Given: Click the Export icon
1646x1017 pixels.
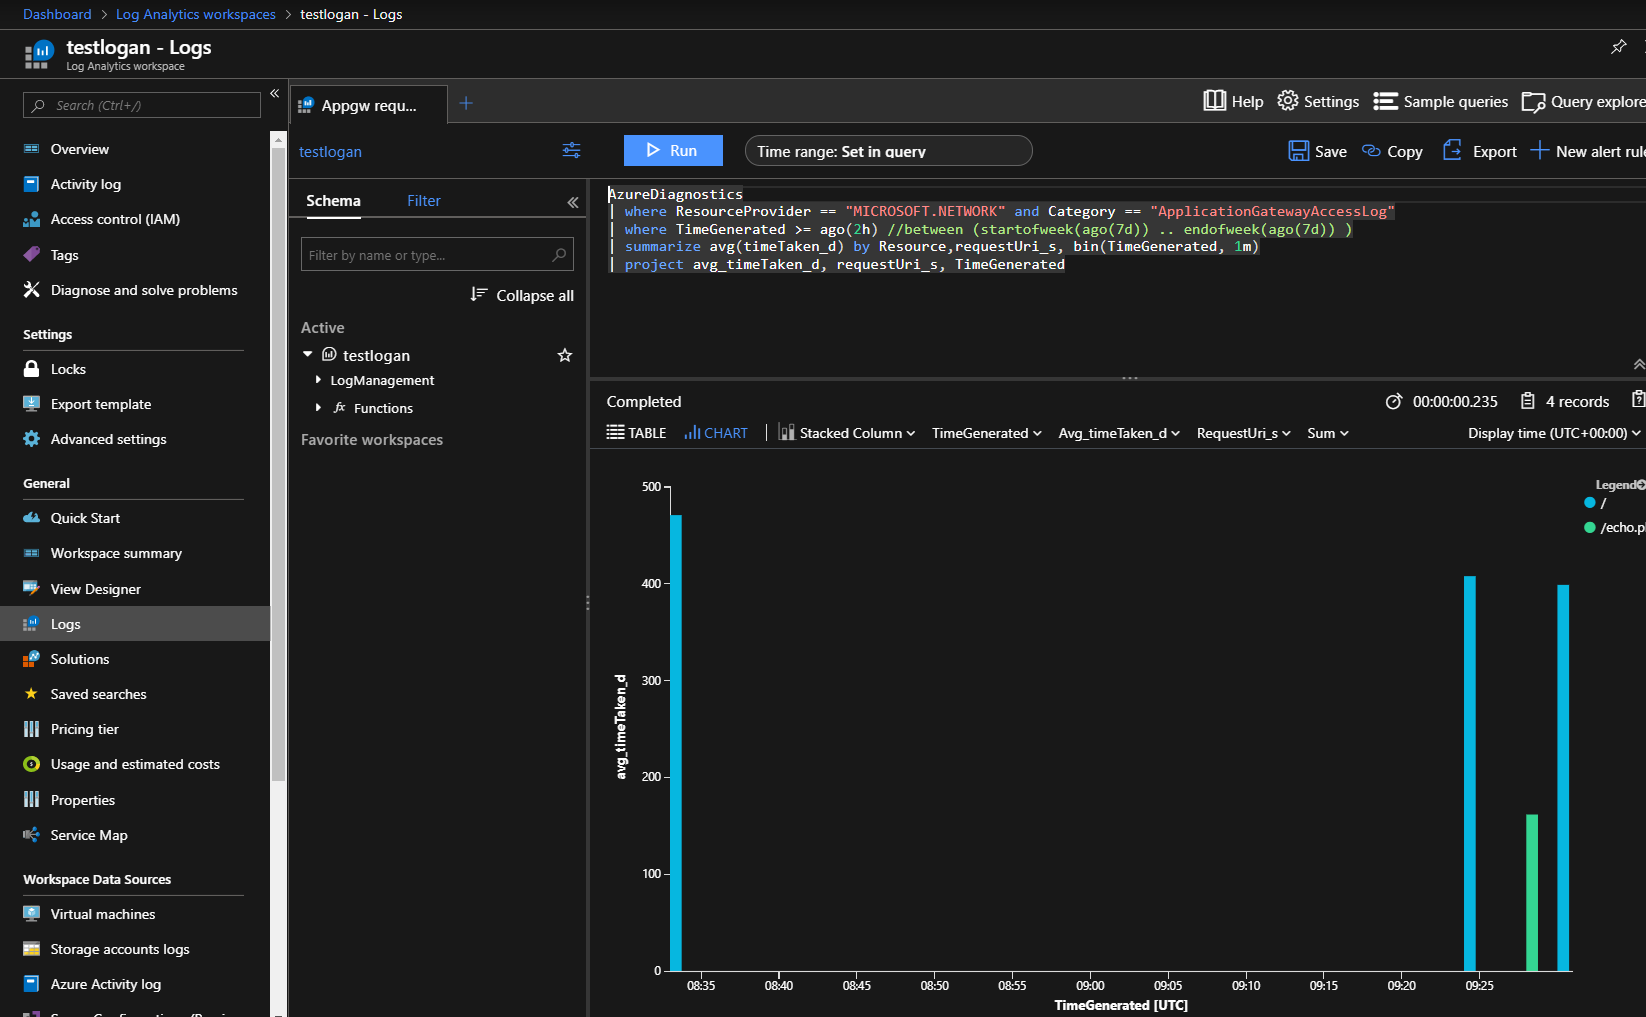Looking at the screenshot, I should pos(1453,151).
